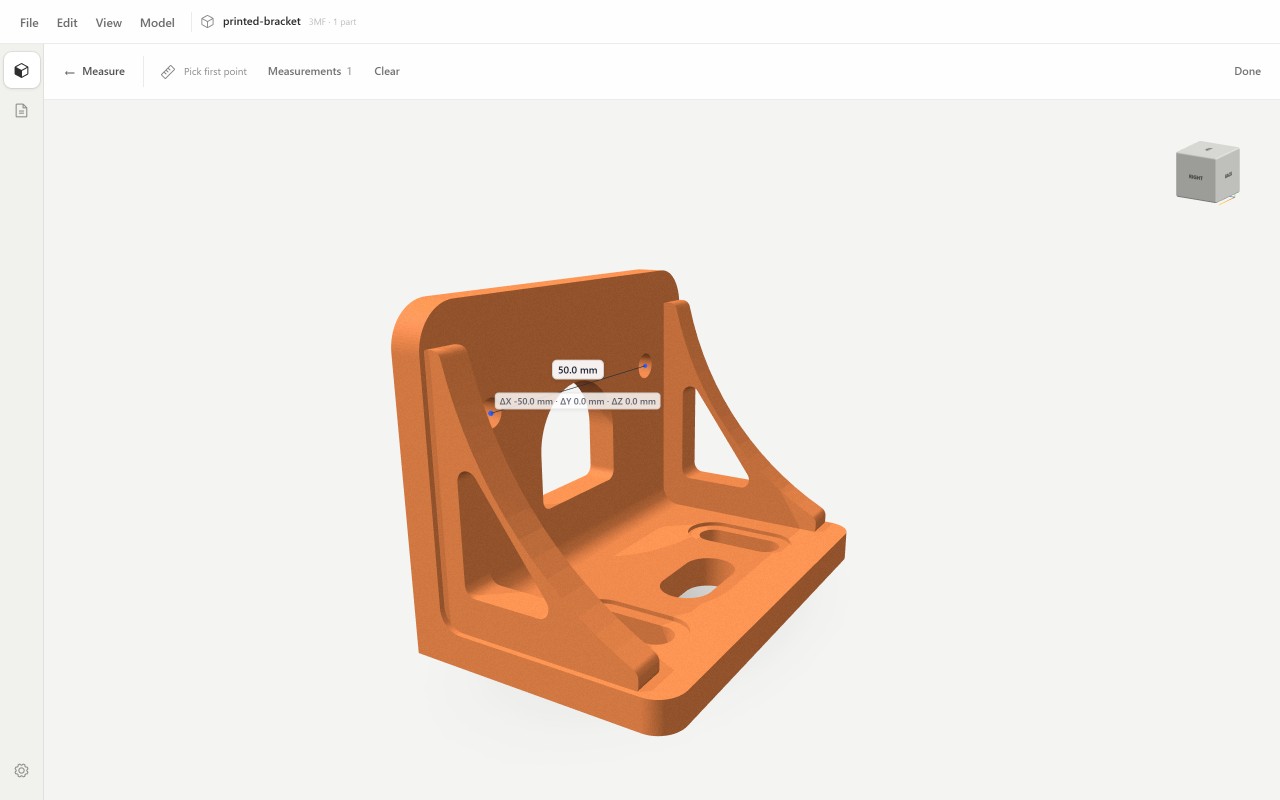The width and height of the screenshot is (1280, 800).
Task: Open the Edit menu
Action: (x=67, y=22)
